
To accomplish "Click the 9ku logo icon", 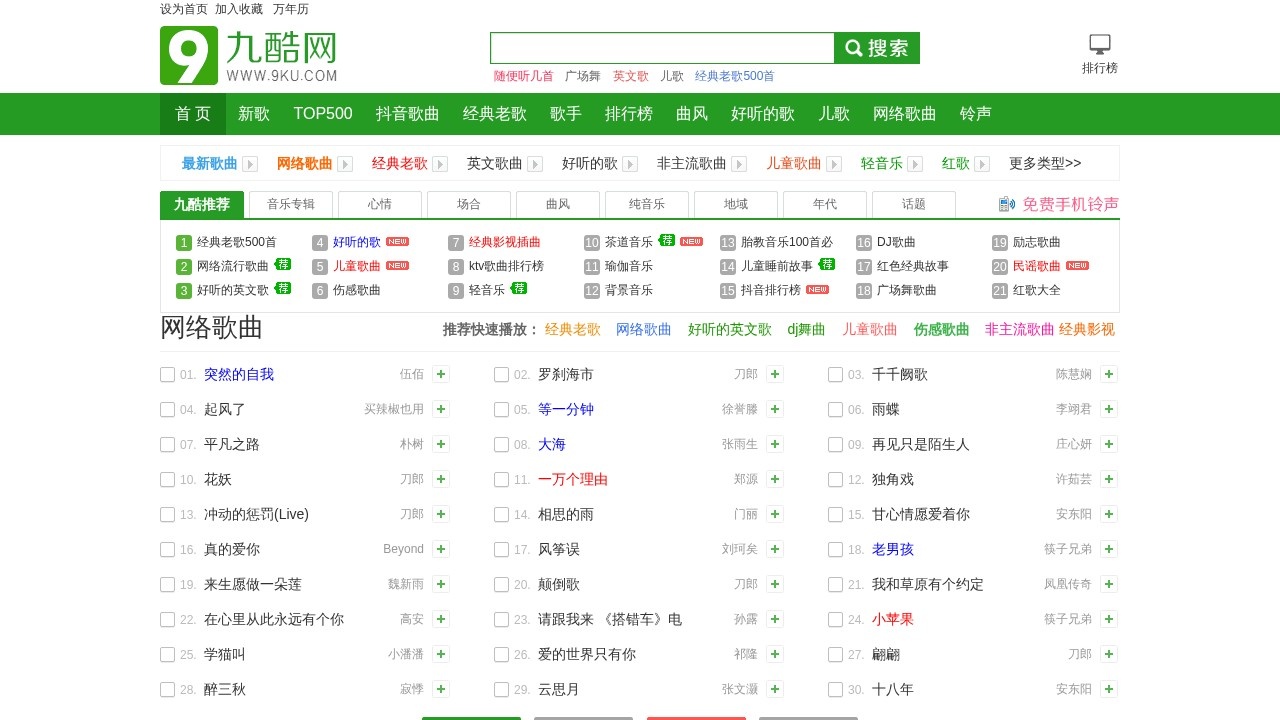I will click(x=188, y=55).
